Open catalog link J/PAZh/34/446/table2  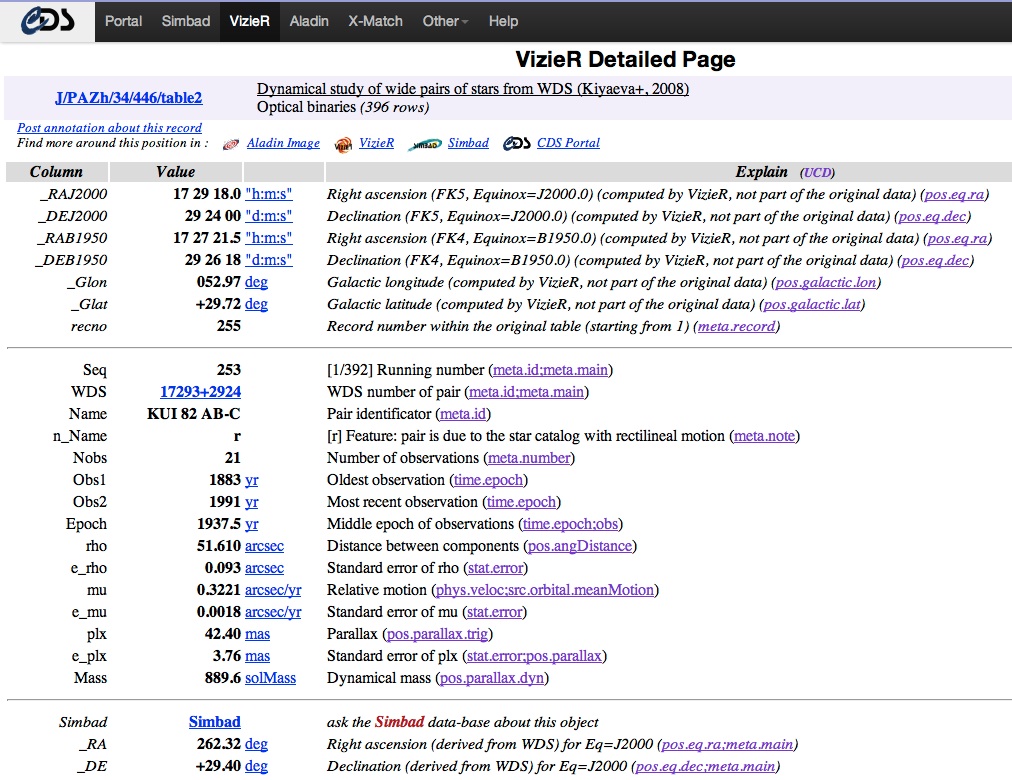click(128, 98)
